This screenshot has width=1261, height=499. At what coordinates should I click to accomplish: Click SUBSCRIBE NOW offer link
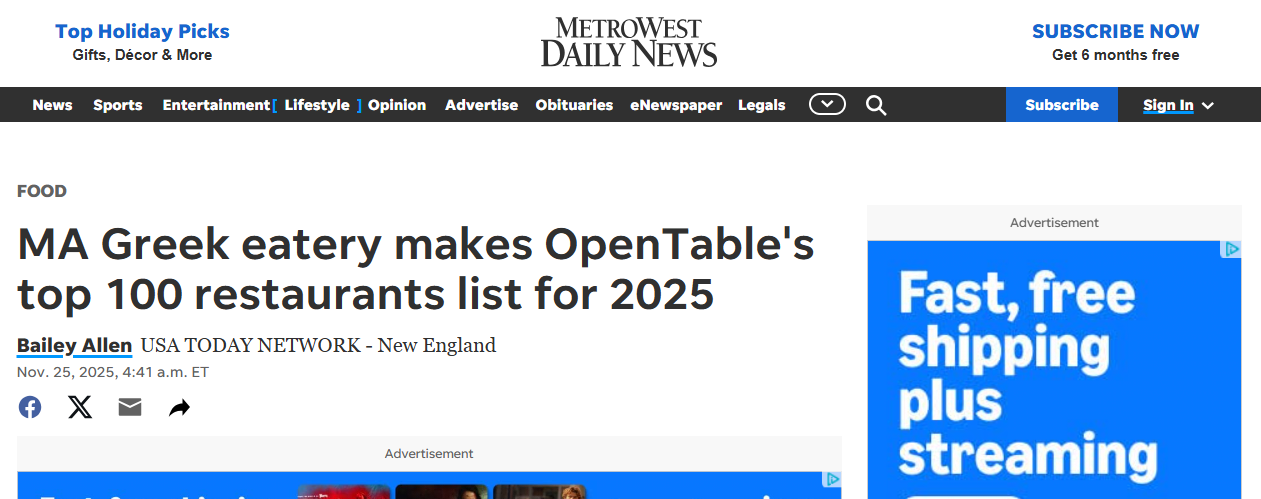[x=1115, y=32]
